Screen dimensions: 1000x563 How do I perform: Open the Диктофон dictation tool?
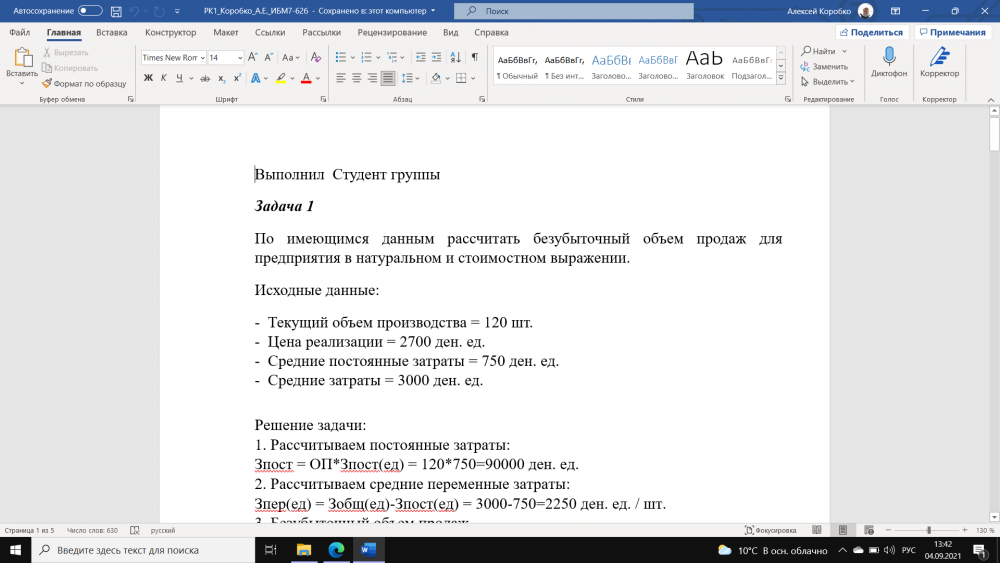click(888, 64)
